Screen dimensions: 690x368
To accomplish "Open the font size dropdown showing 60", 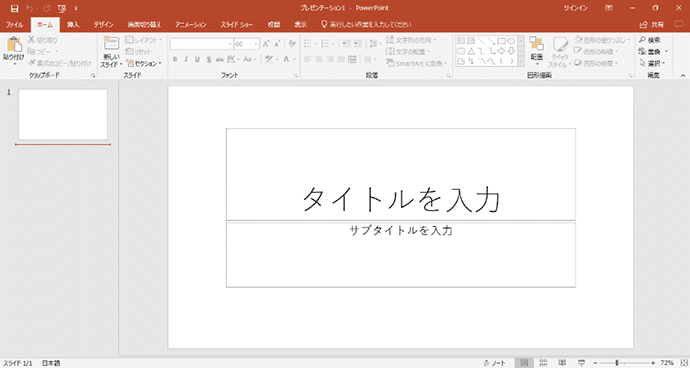I will click(x=246, y=44).
